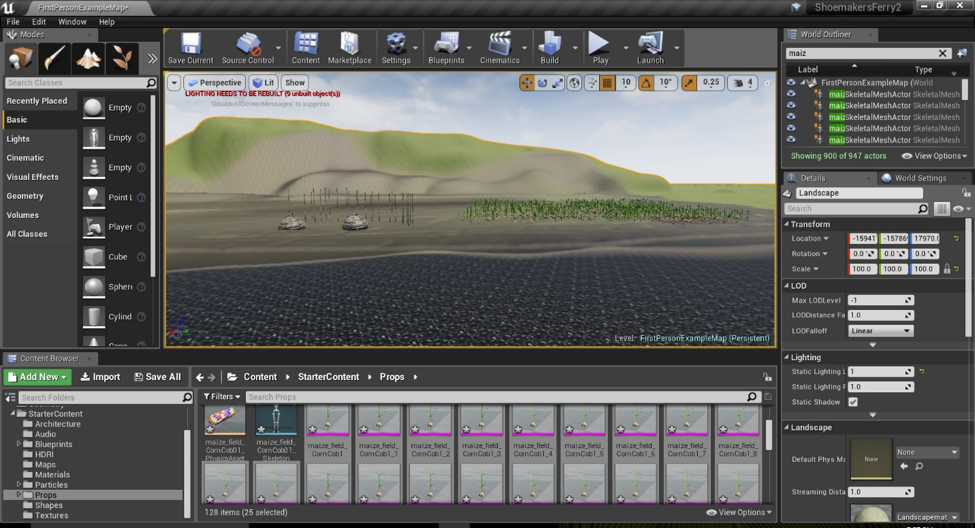Select Materials folder in tree
Image resolution: width=975 pixels, height=528 pixels.
[52, 475]
